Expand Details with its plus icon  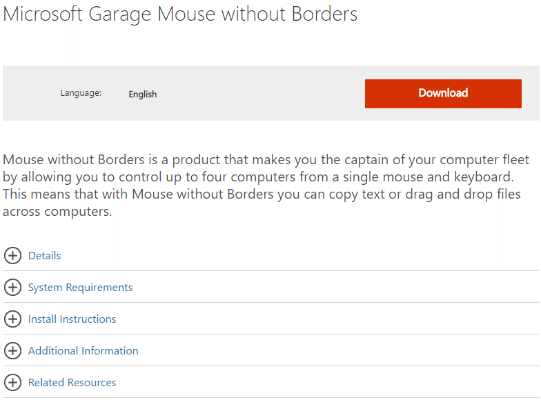click(13, 255)
